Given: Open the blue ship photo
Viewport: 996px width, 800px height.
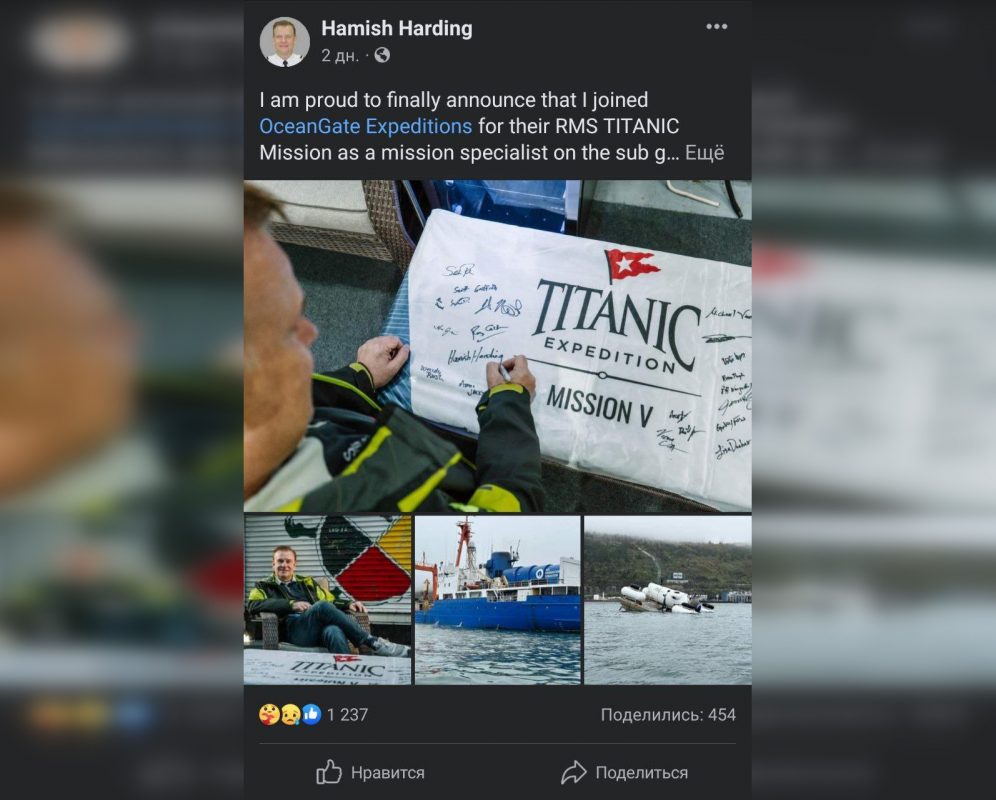Looking at the screenshot, I should pyautogui.click(x=497, y=600).
